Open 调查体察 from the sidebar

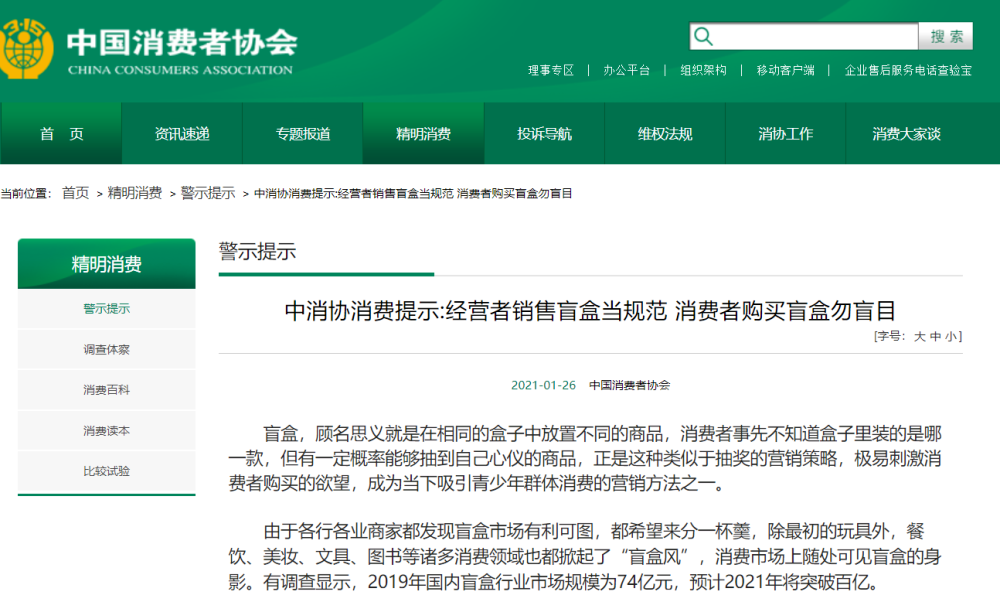pyautogui.click(x=106, y=349)
